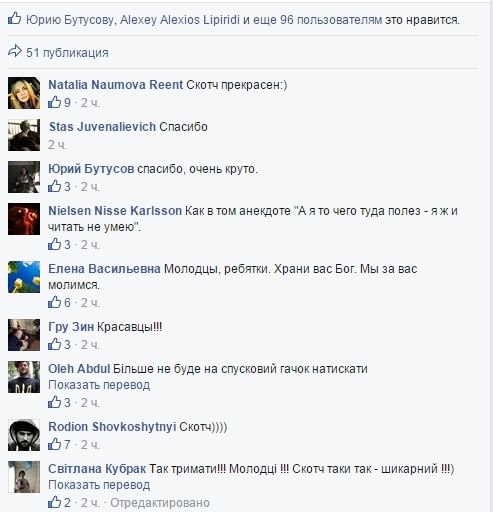Open Natalia Naumova Reent's profile name link

116,85
